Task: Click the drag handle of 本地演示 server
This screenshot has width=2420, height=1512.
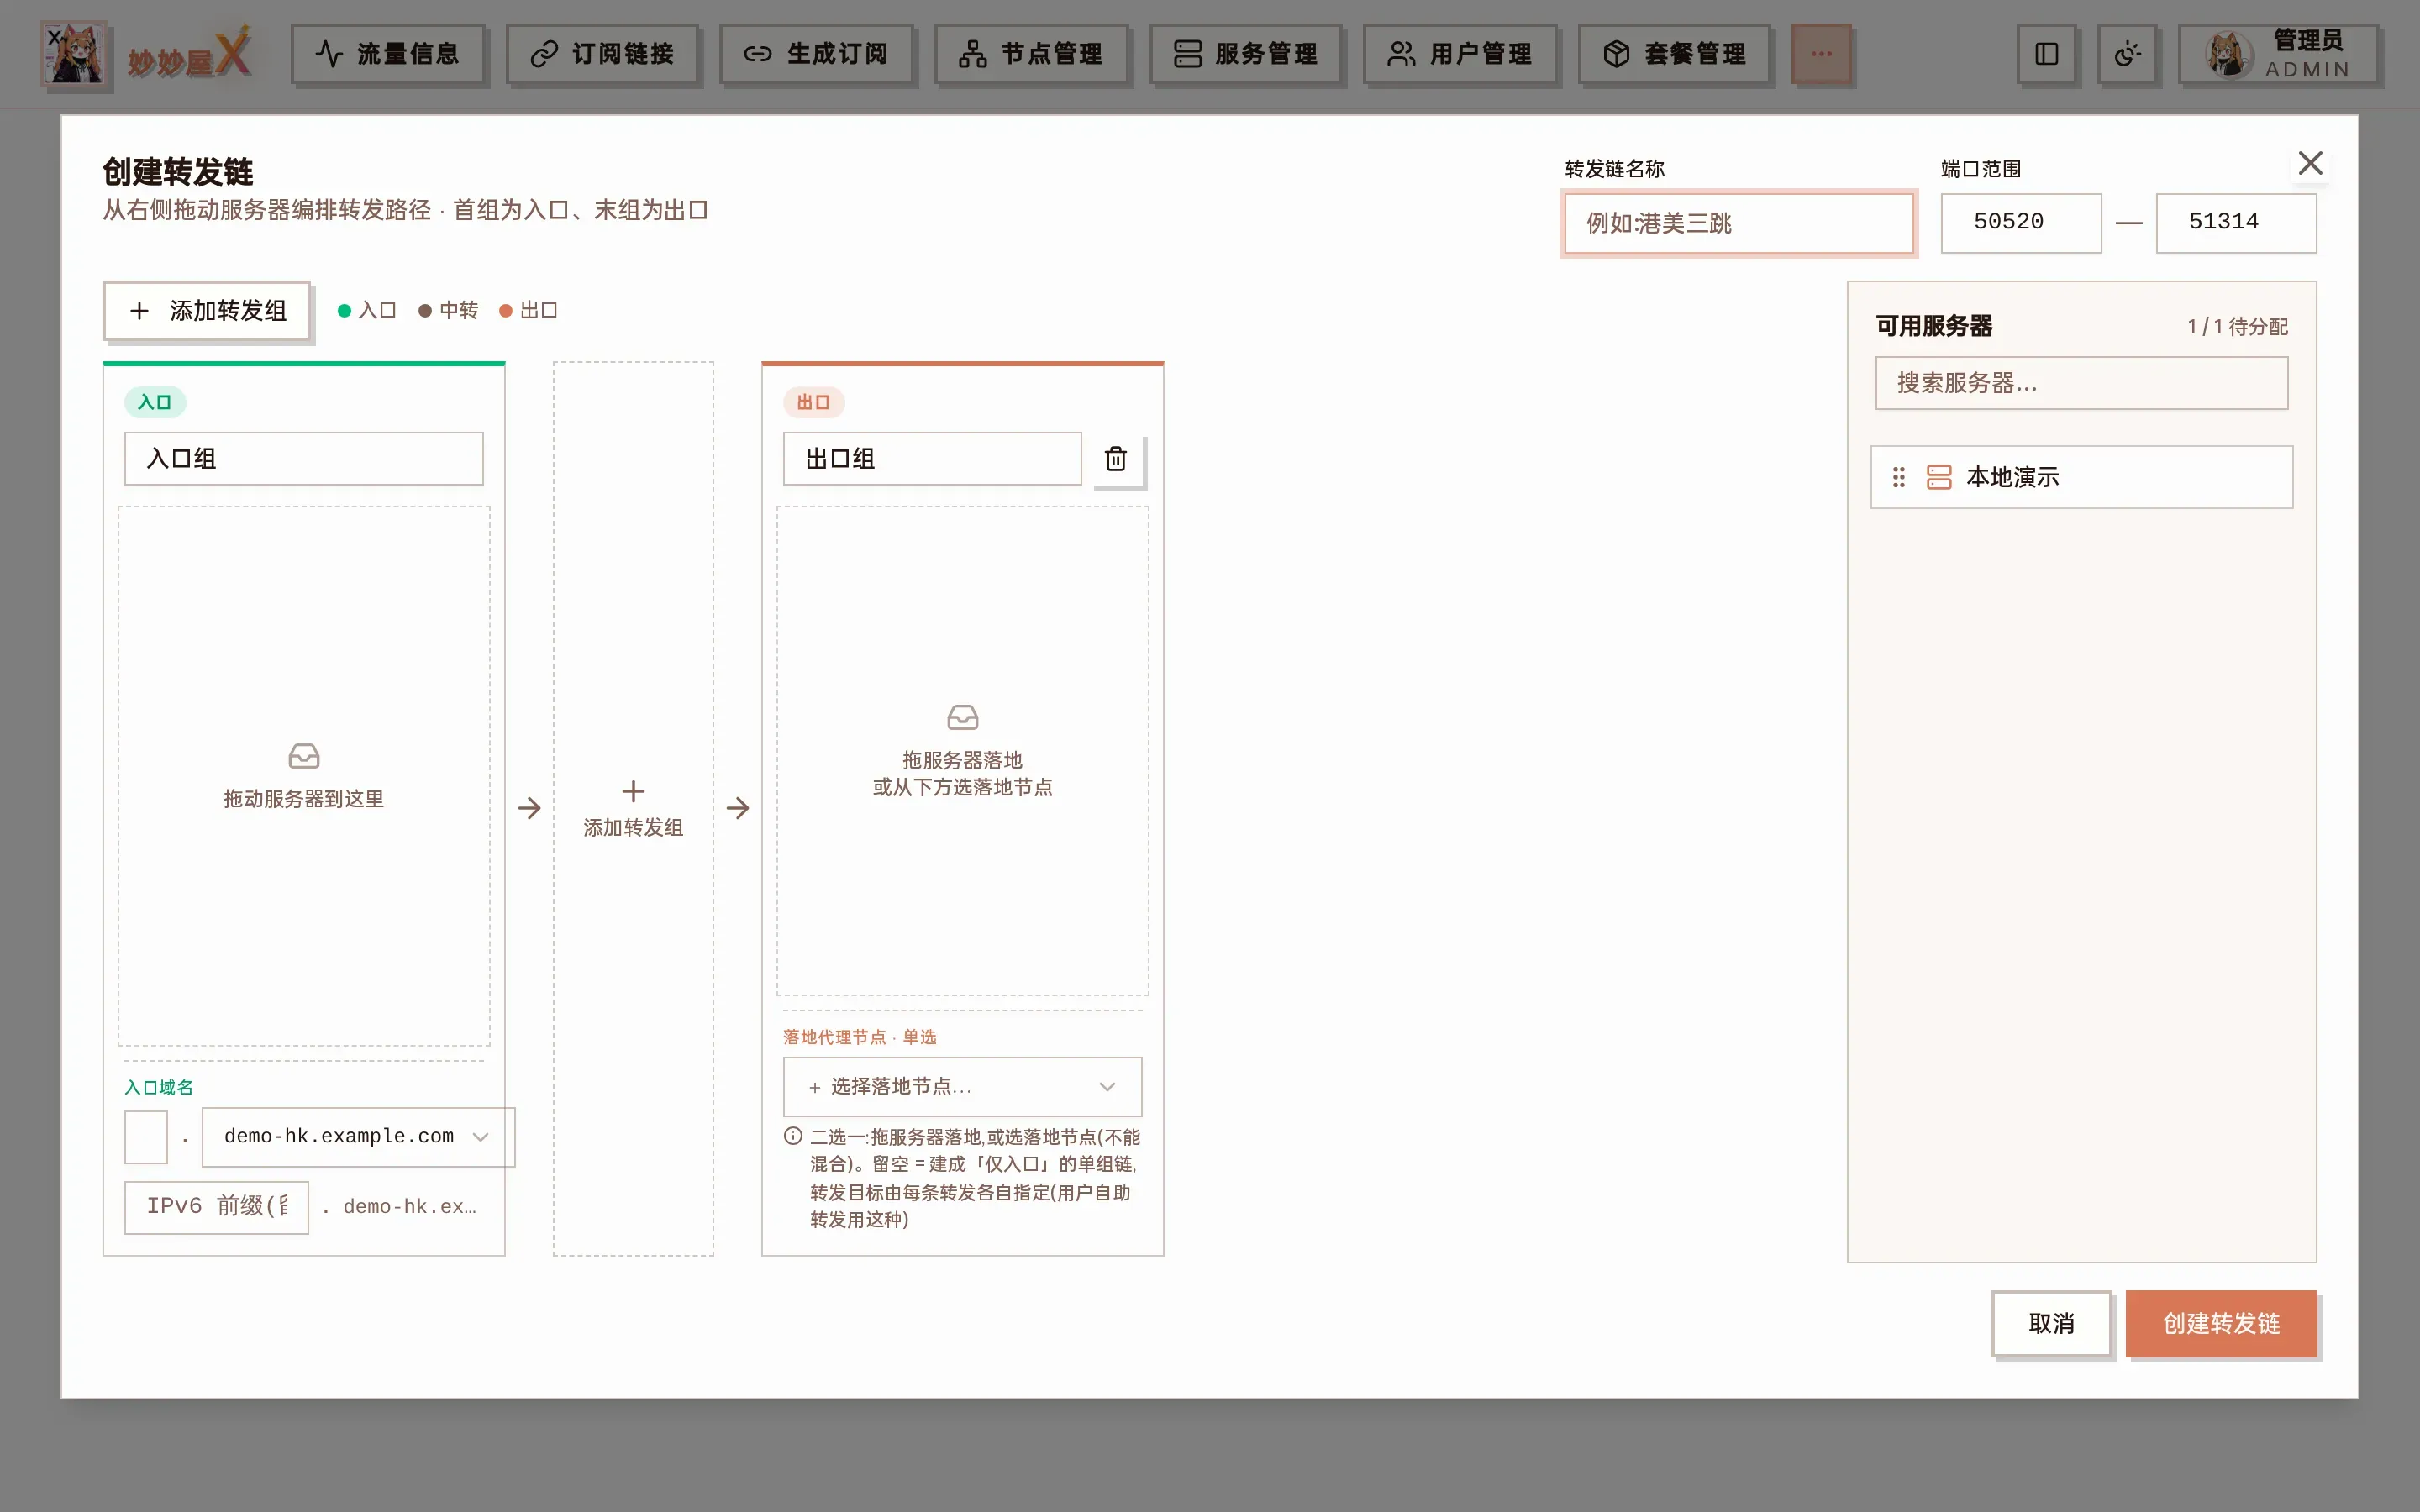Action: [x=1898, y=477]
